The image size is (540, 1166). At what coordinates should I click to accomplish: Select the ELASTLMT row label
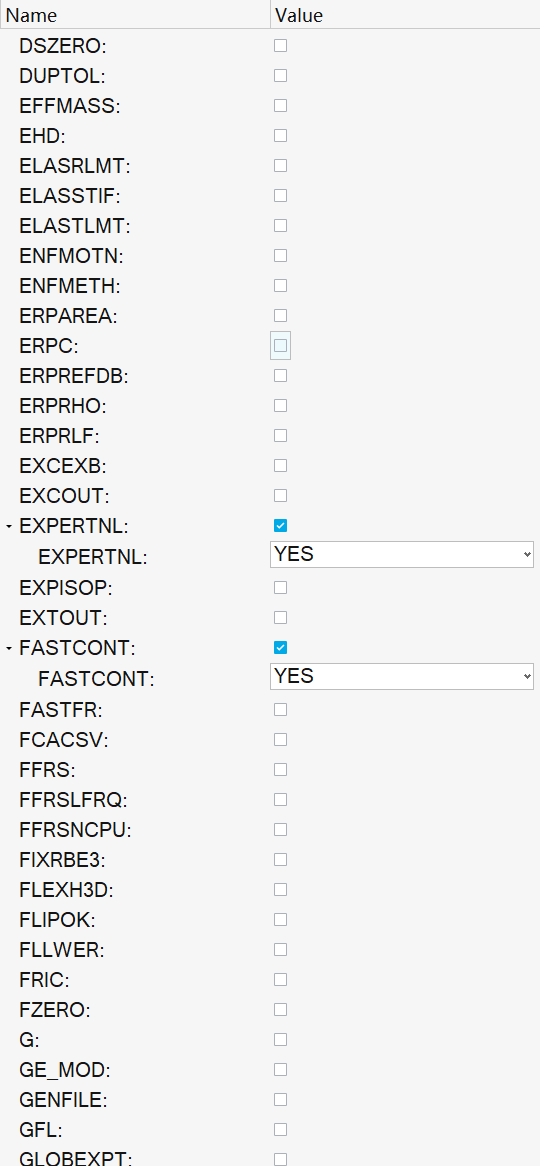pyautogui.click(x=74, y=226)
